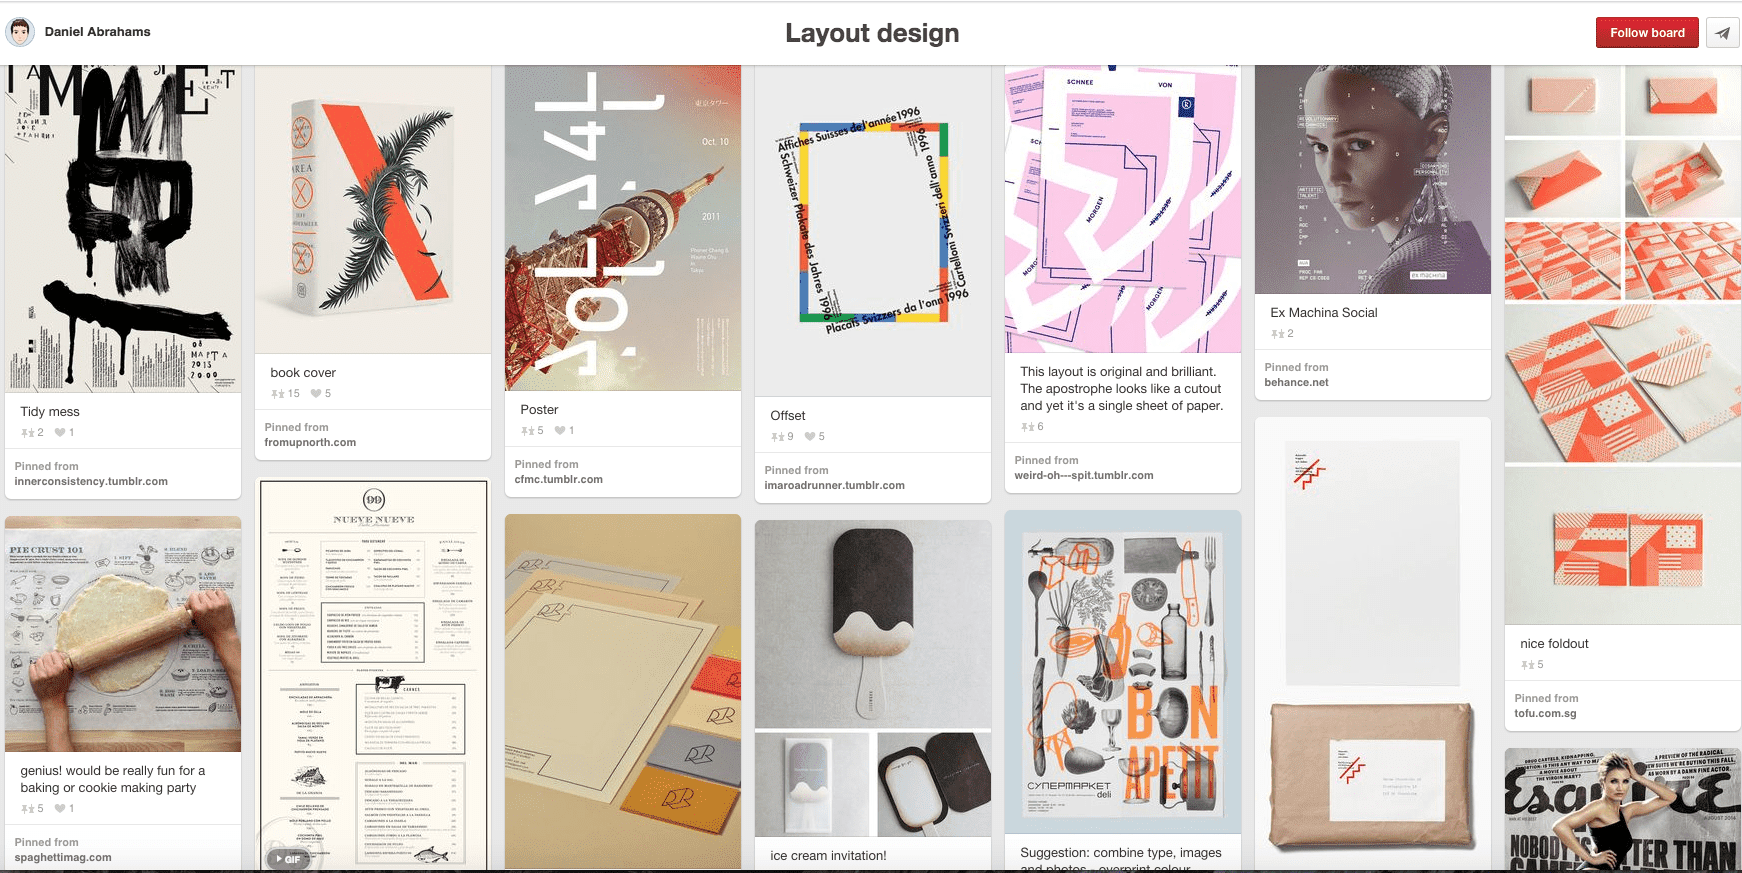This screenshot has height=873, width=1742.
Task: Visit the fromupnorth.com source link
Action: (310, 443)
